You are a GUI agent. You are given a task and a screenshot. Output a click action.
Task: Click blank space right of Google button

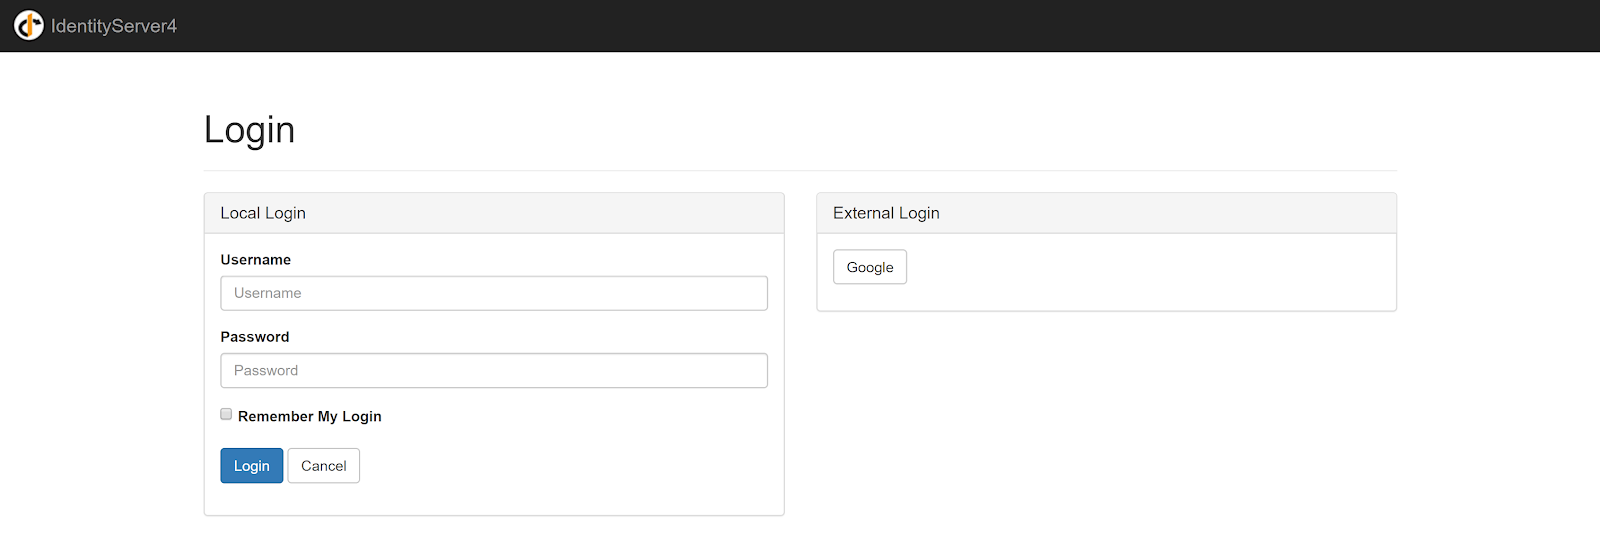tap(1150, 268)
